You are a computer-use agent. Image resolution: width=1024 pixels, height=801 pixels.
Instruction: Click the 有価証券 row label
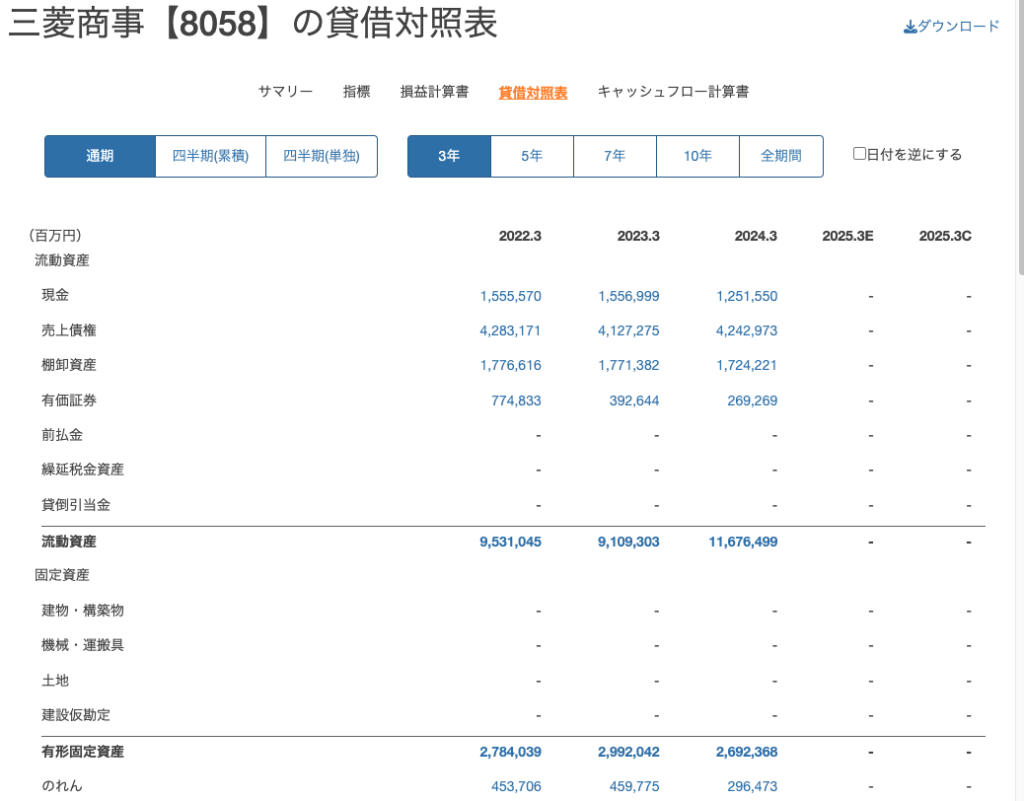click(69, 400)
